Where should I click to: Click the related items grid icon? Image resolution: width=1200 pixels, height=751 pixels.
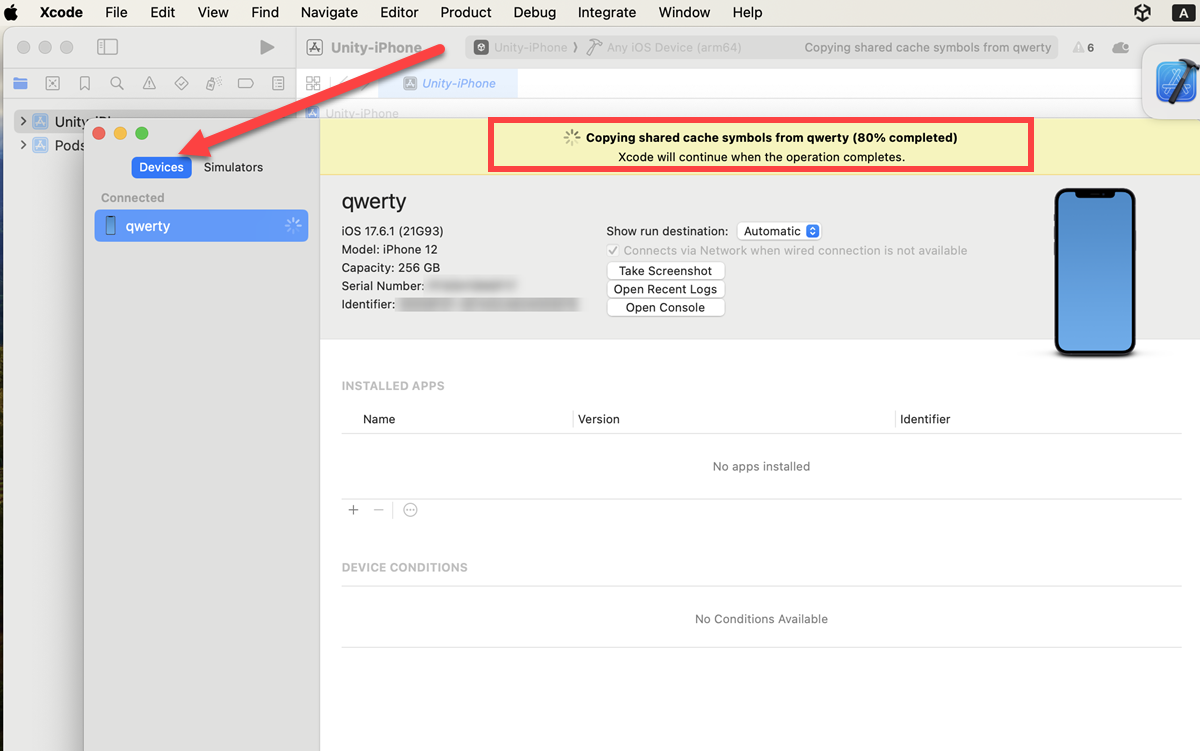pos(313,83)
